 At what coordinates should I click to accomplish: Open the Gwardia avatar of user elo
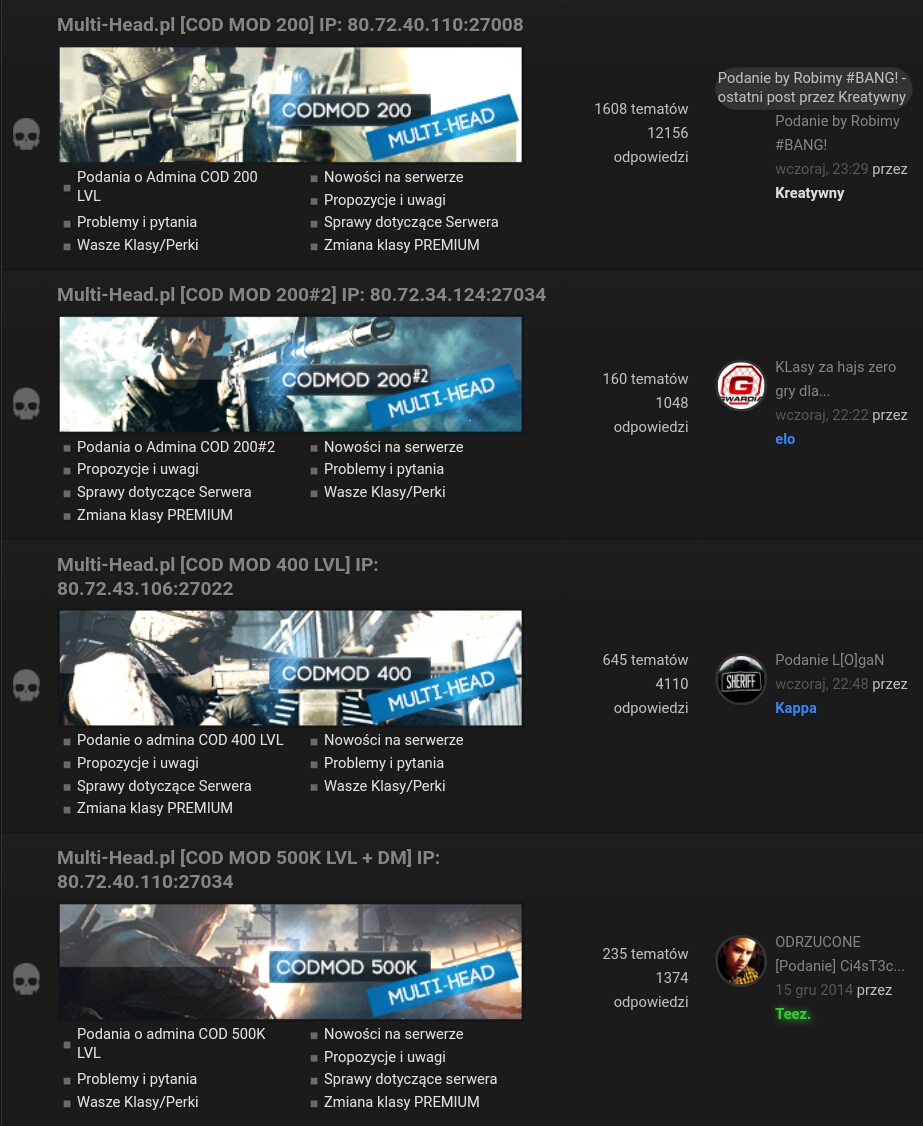[741, 386]
